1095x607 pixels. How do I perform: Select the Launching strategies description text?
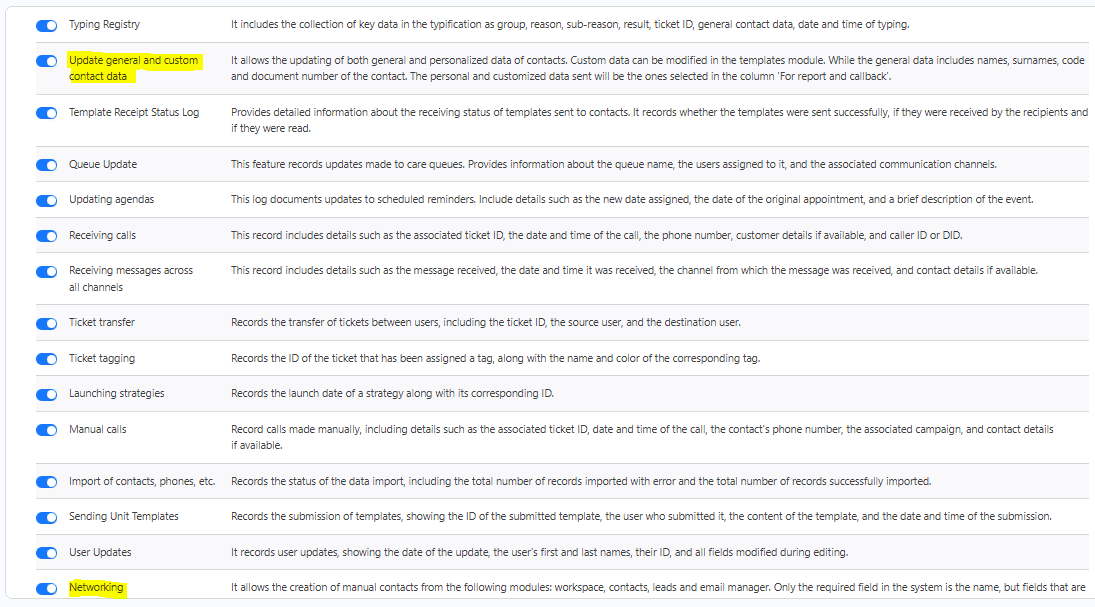(392, 394)
